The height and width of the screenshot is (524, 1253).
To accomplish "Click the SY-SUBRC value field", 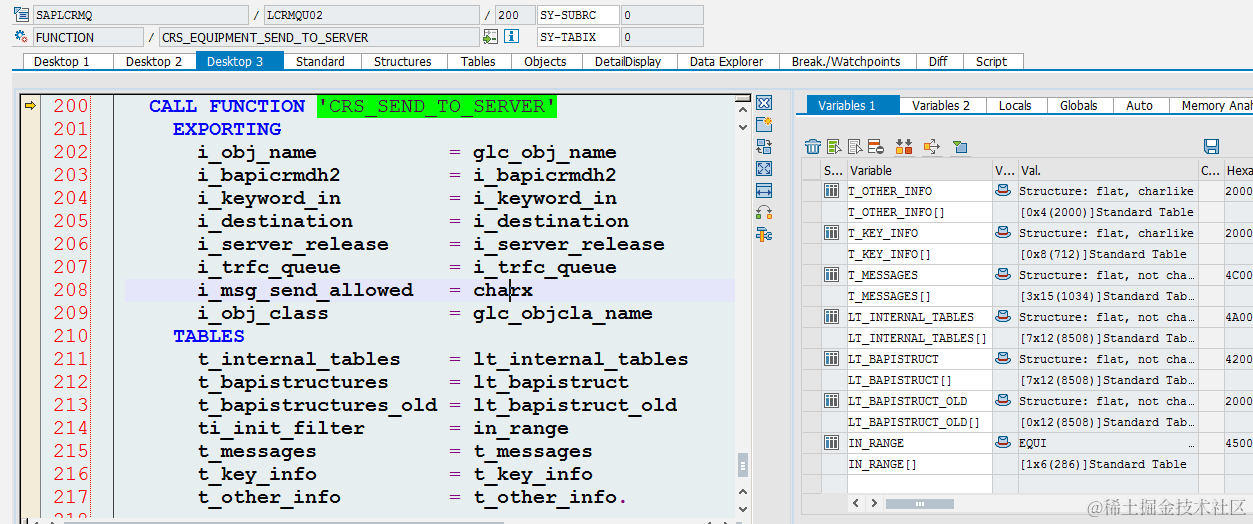I will pyautogui.click(x=660, y=15).
